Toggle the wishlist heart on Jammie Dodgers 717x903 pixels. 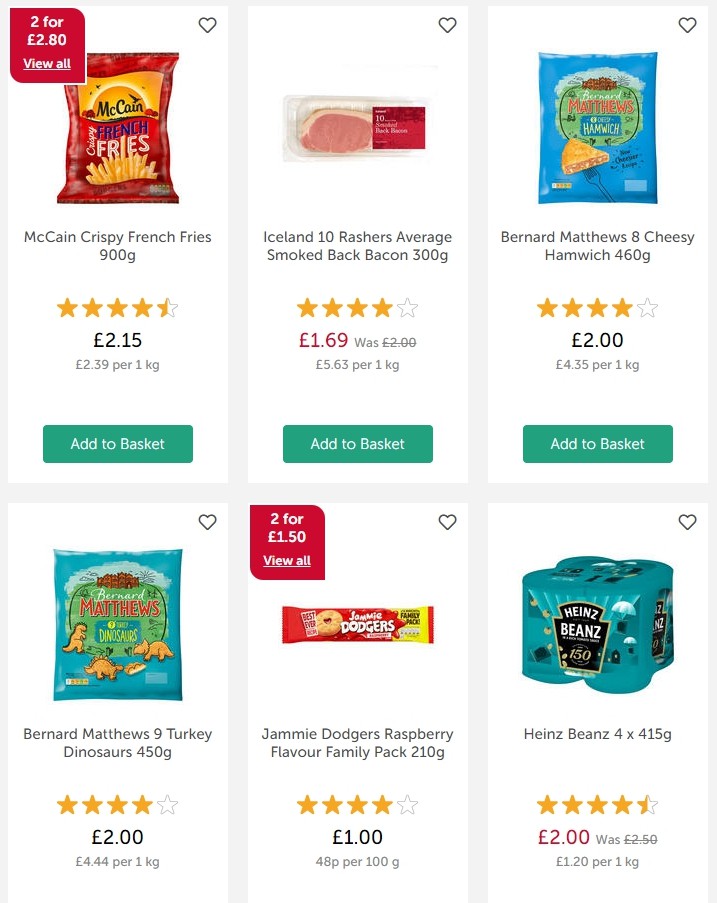click(x=447, y=522)
